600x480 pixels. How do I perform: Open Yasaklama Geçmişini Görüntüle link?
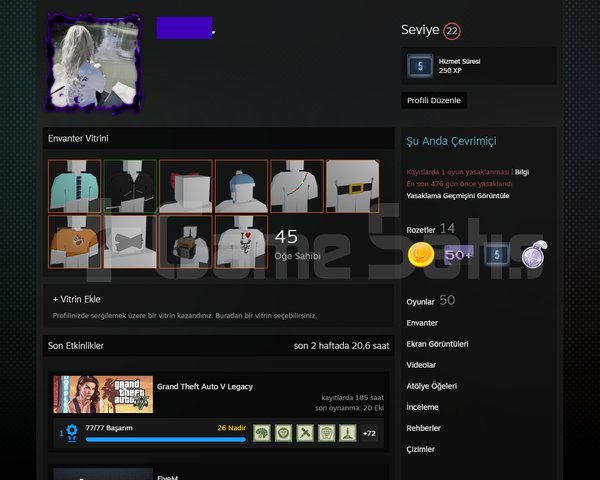click(458, 196)
